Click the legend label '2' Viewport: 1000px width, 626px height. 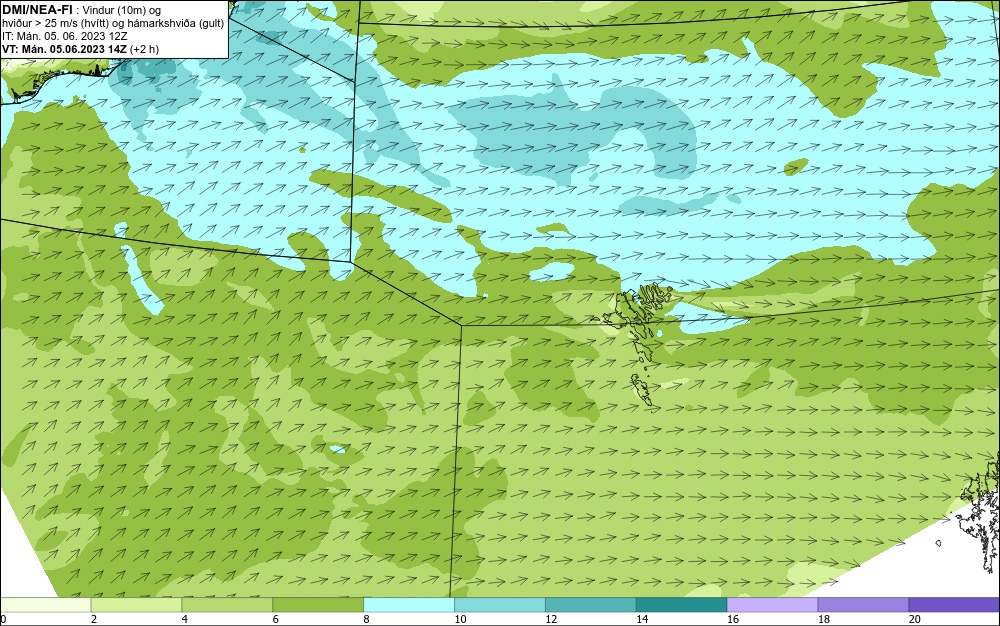click(x=94, y=619)
